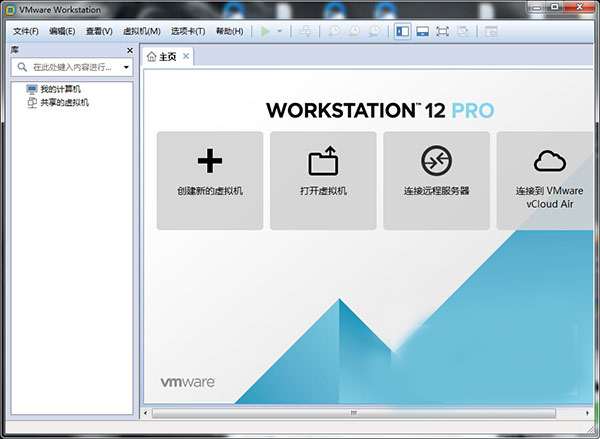Image resolution: width=600 pixels, height=439 pixels.
Task: Open the 虚拟机(M) menu
Action: pos(142,31)
